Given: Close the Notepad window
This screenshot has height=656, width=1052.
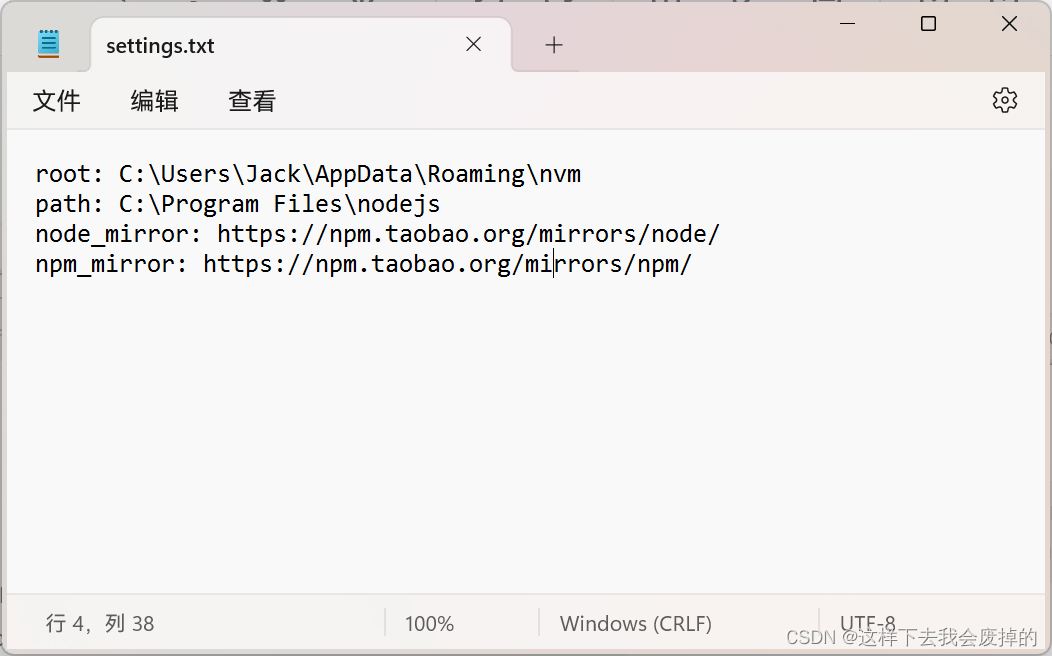Looking at the screenshot, I should pos(1009,23).
